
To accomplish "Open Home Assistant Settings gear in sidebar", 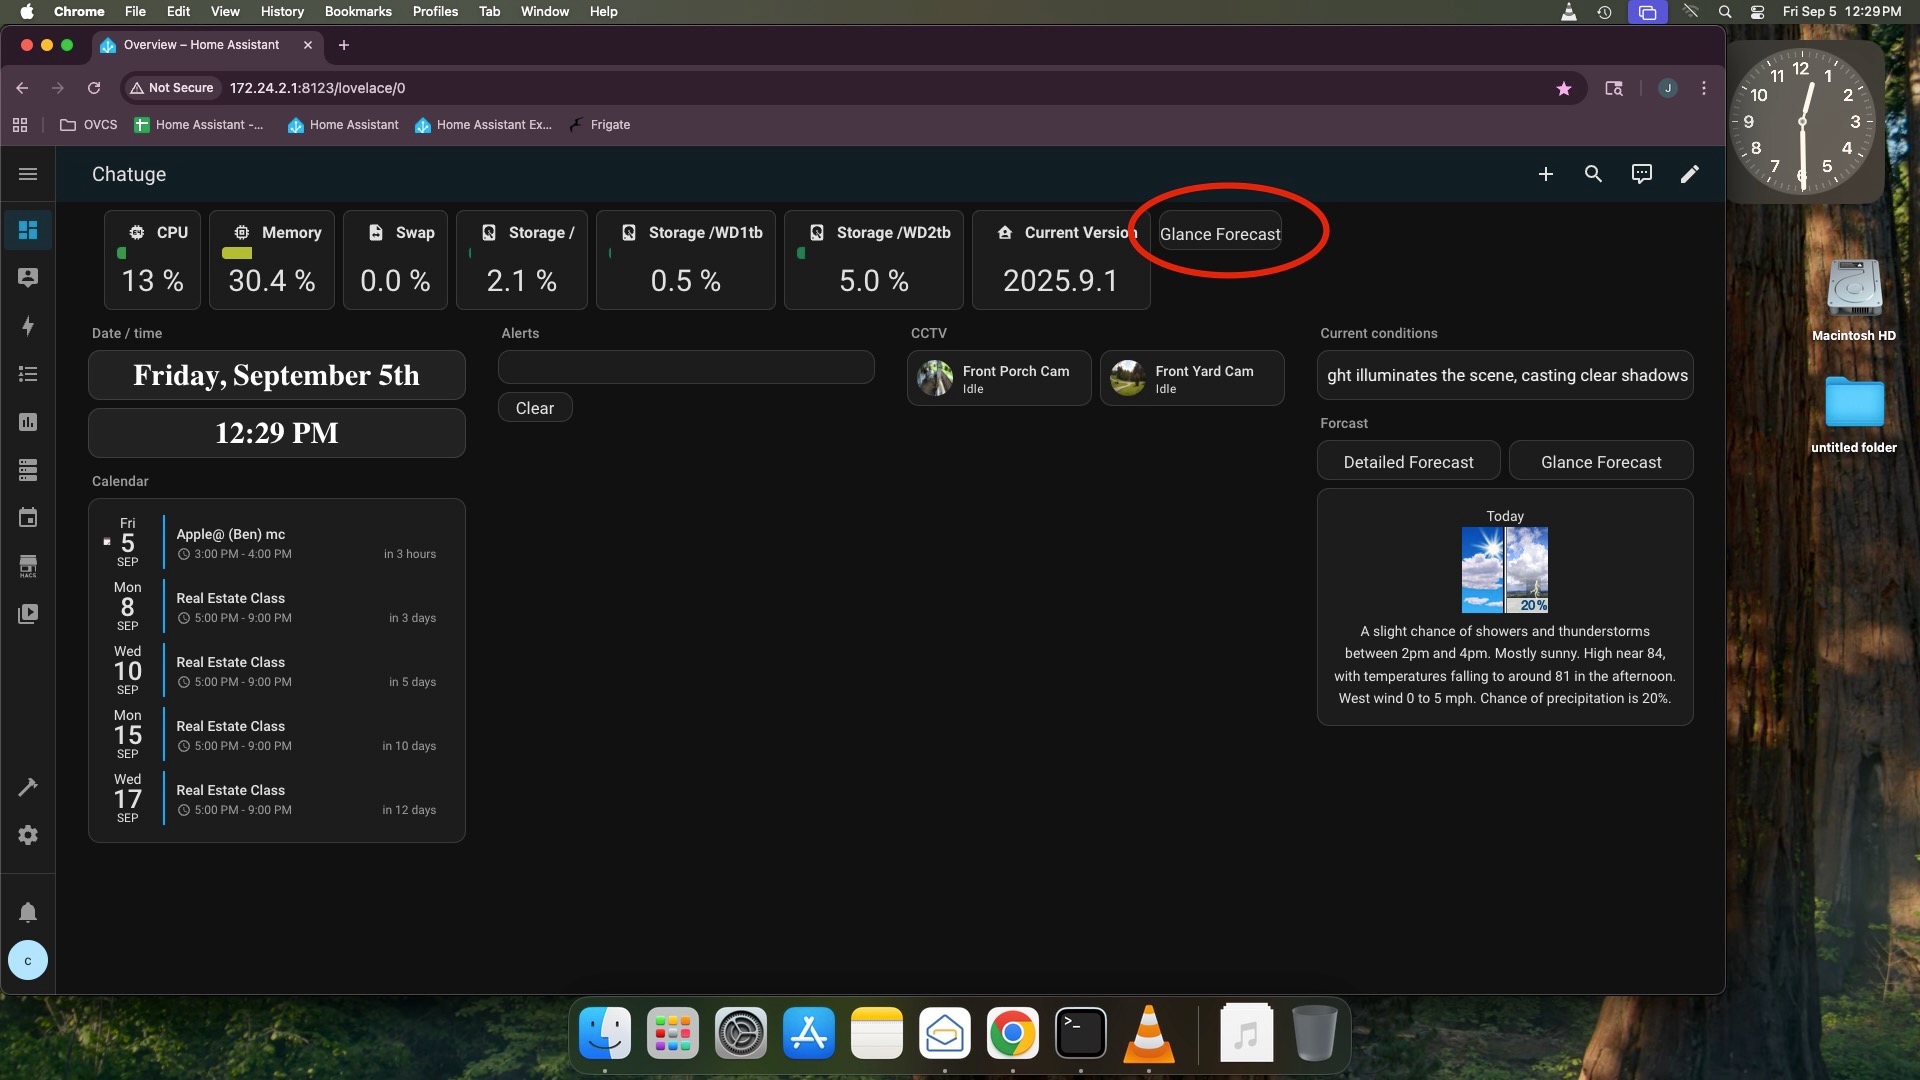I will pos(28,835).
